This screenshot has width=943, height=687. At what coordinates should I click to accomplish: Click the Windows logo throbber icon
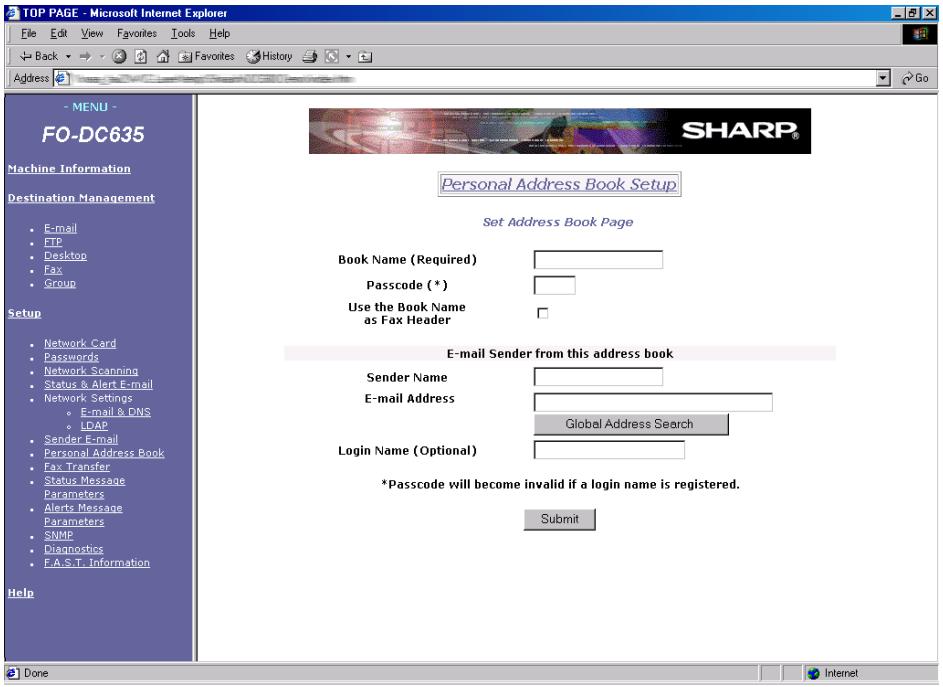click(x=920, y=34)
